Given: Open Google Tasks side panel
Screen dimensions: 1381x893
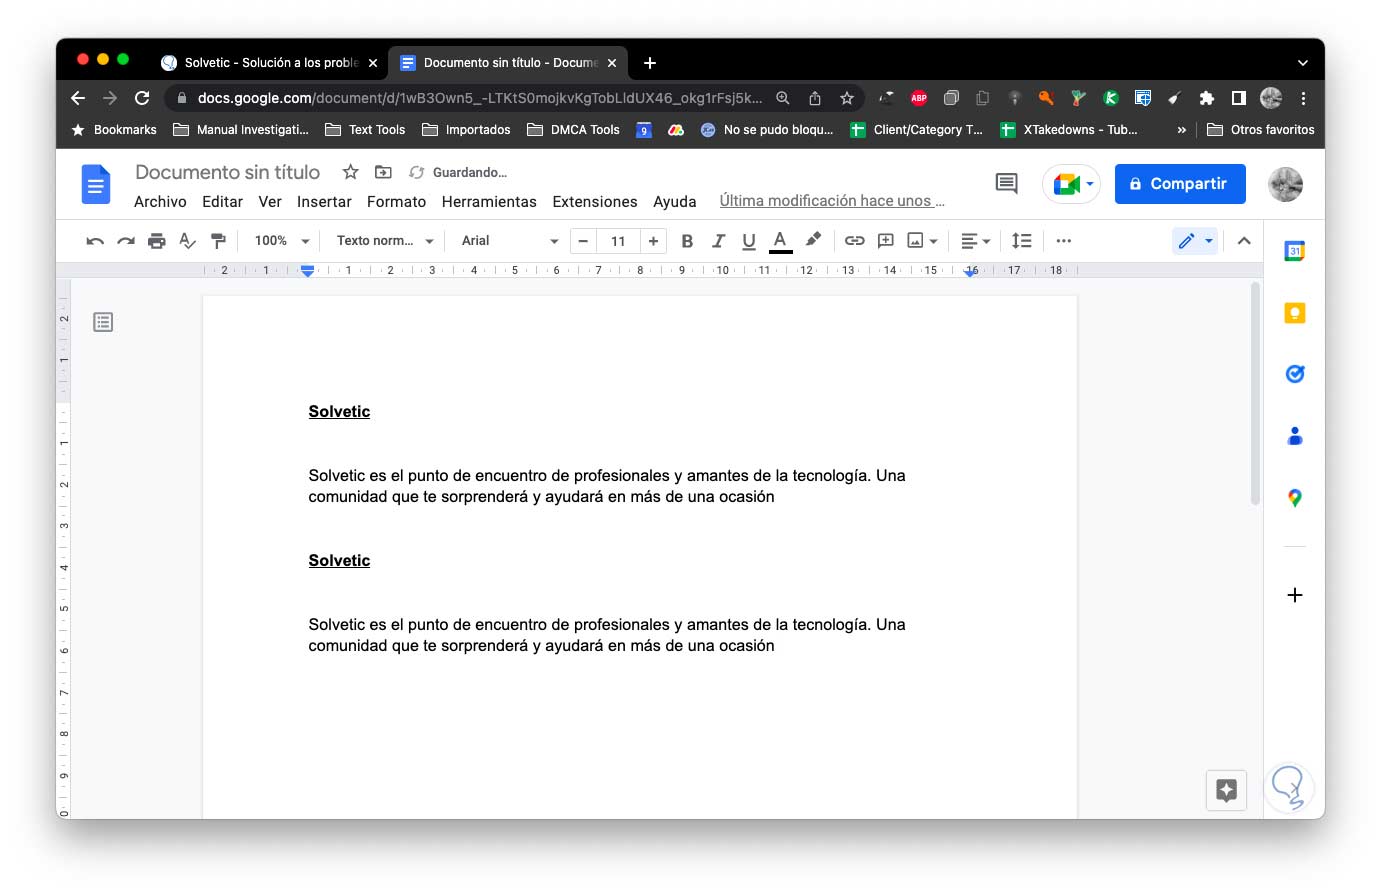Looking at the screenshot, I should coord(1294,374).
